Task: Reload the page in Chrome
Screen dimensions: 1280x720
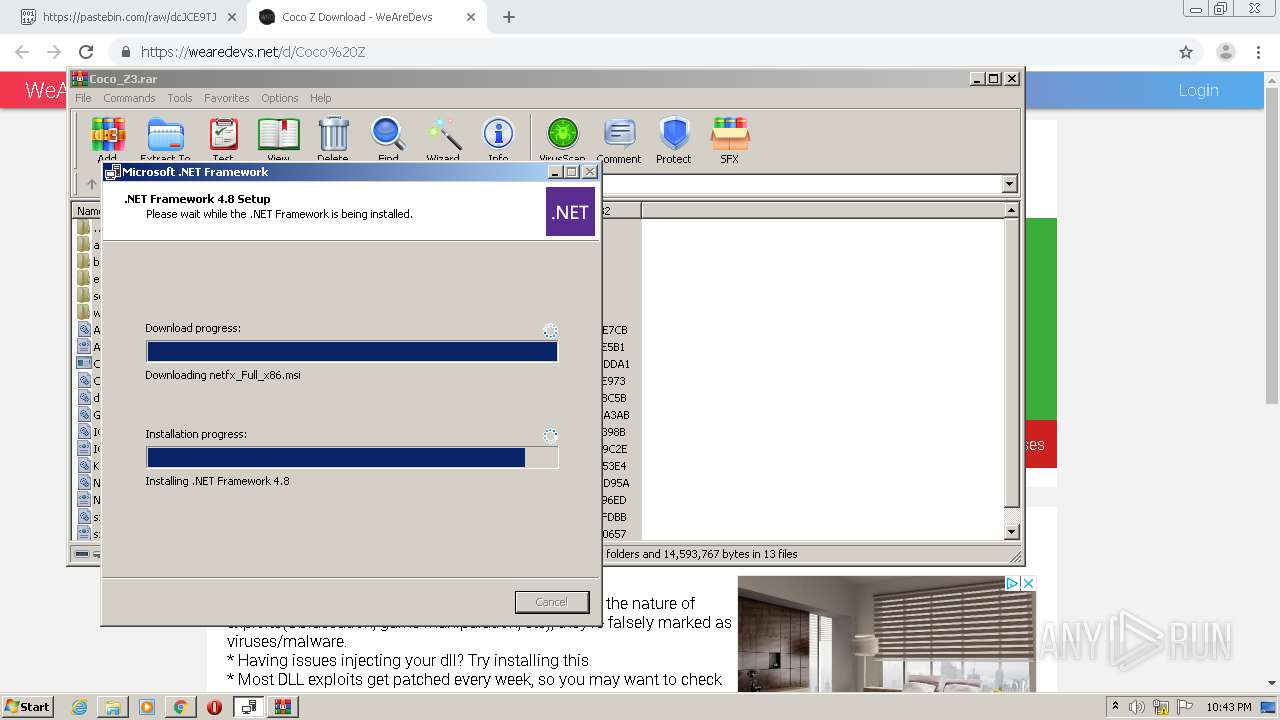Action: 86,52
